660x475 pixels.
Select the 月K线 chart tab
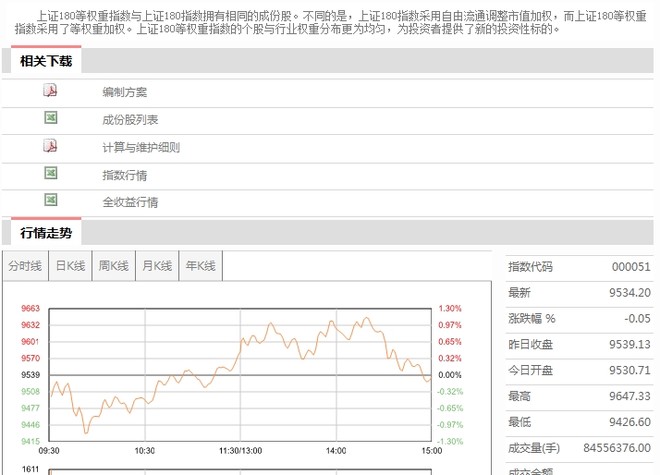coord(157,266)
